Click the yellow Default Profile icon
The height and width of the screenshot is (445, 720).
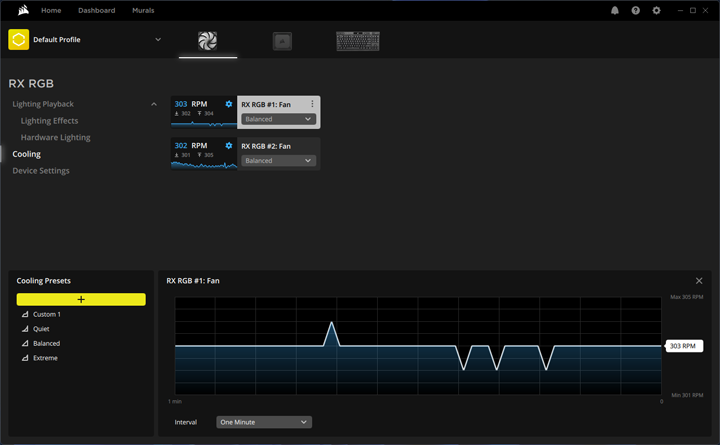pyautogui.click(x=19, y=40)
